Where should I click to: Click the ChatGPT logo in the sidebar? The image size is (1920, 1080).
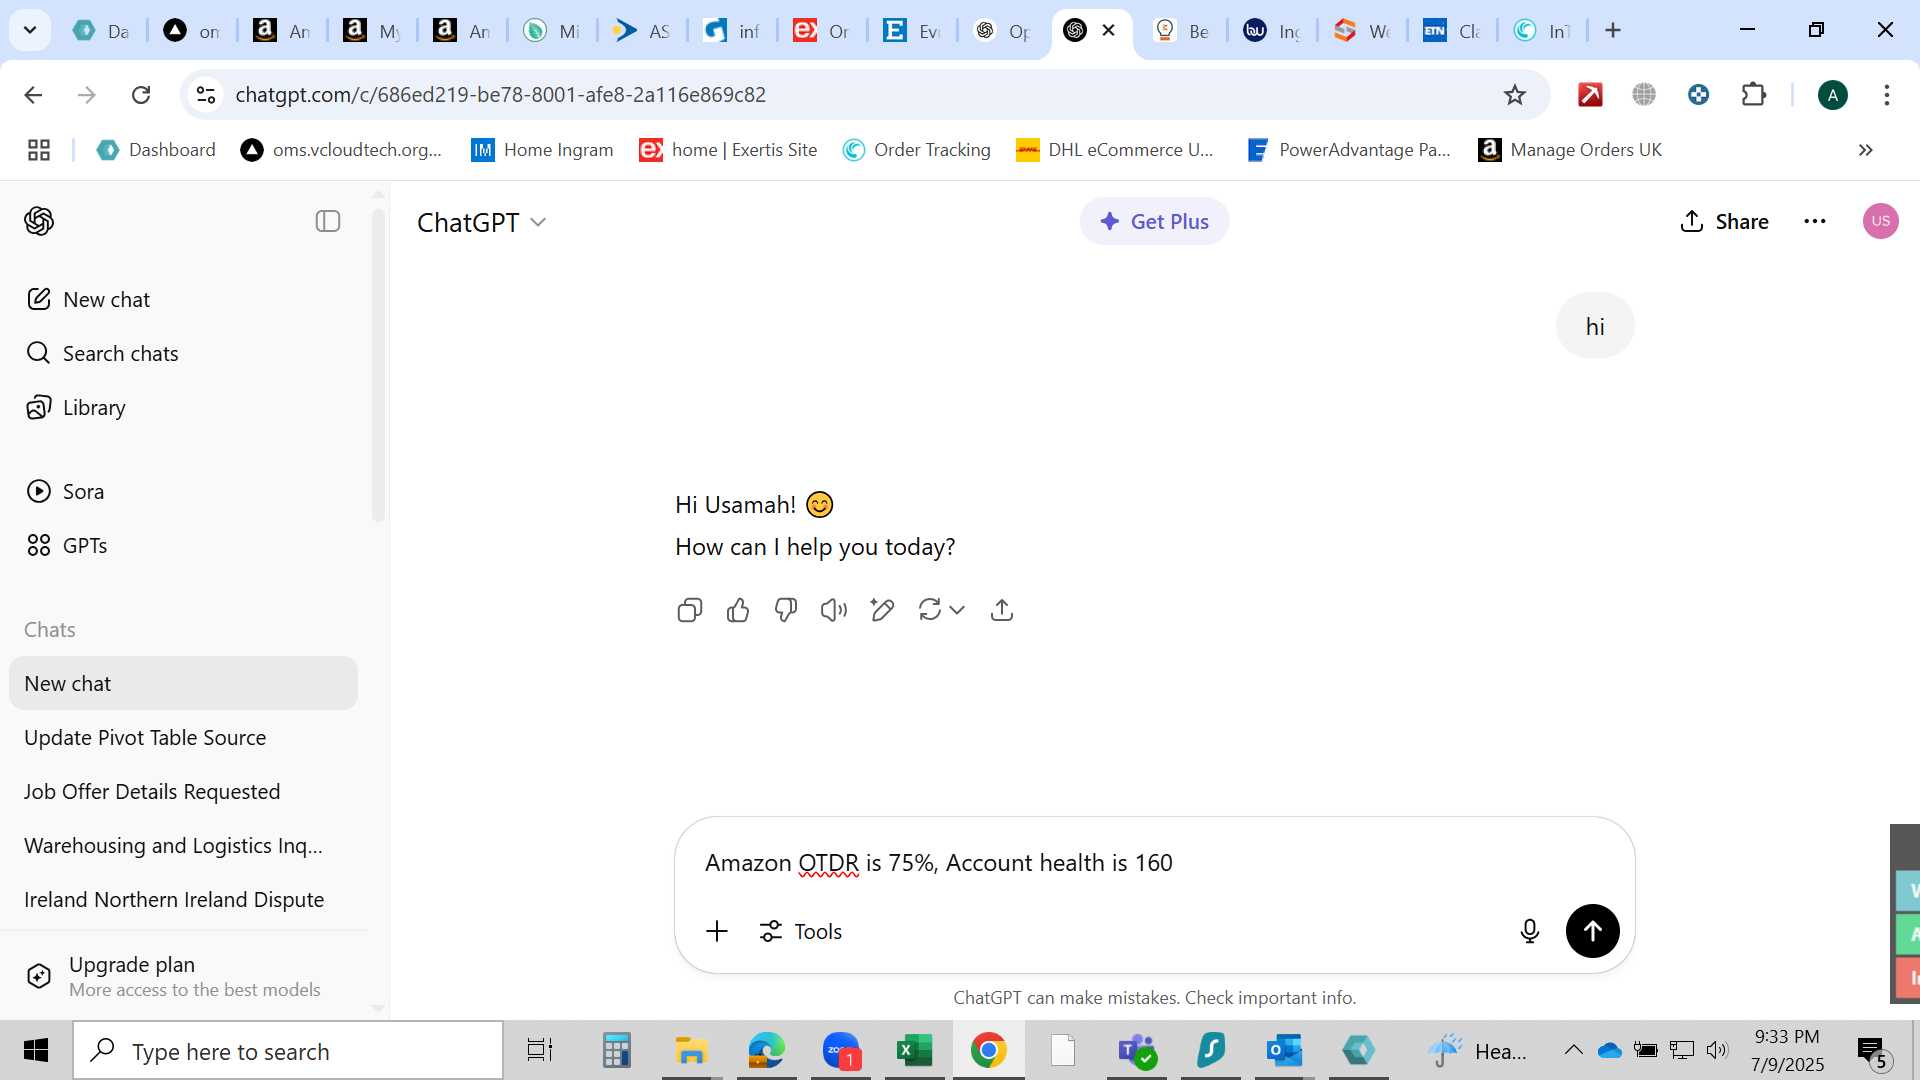pos(39,221)
